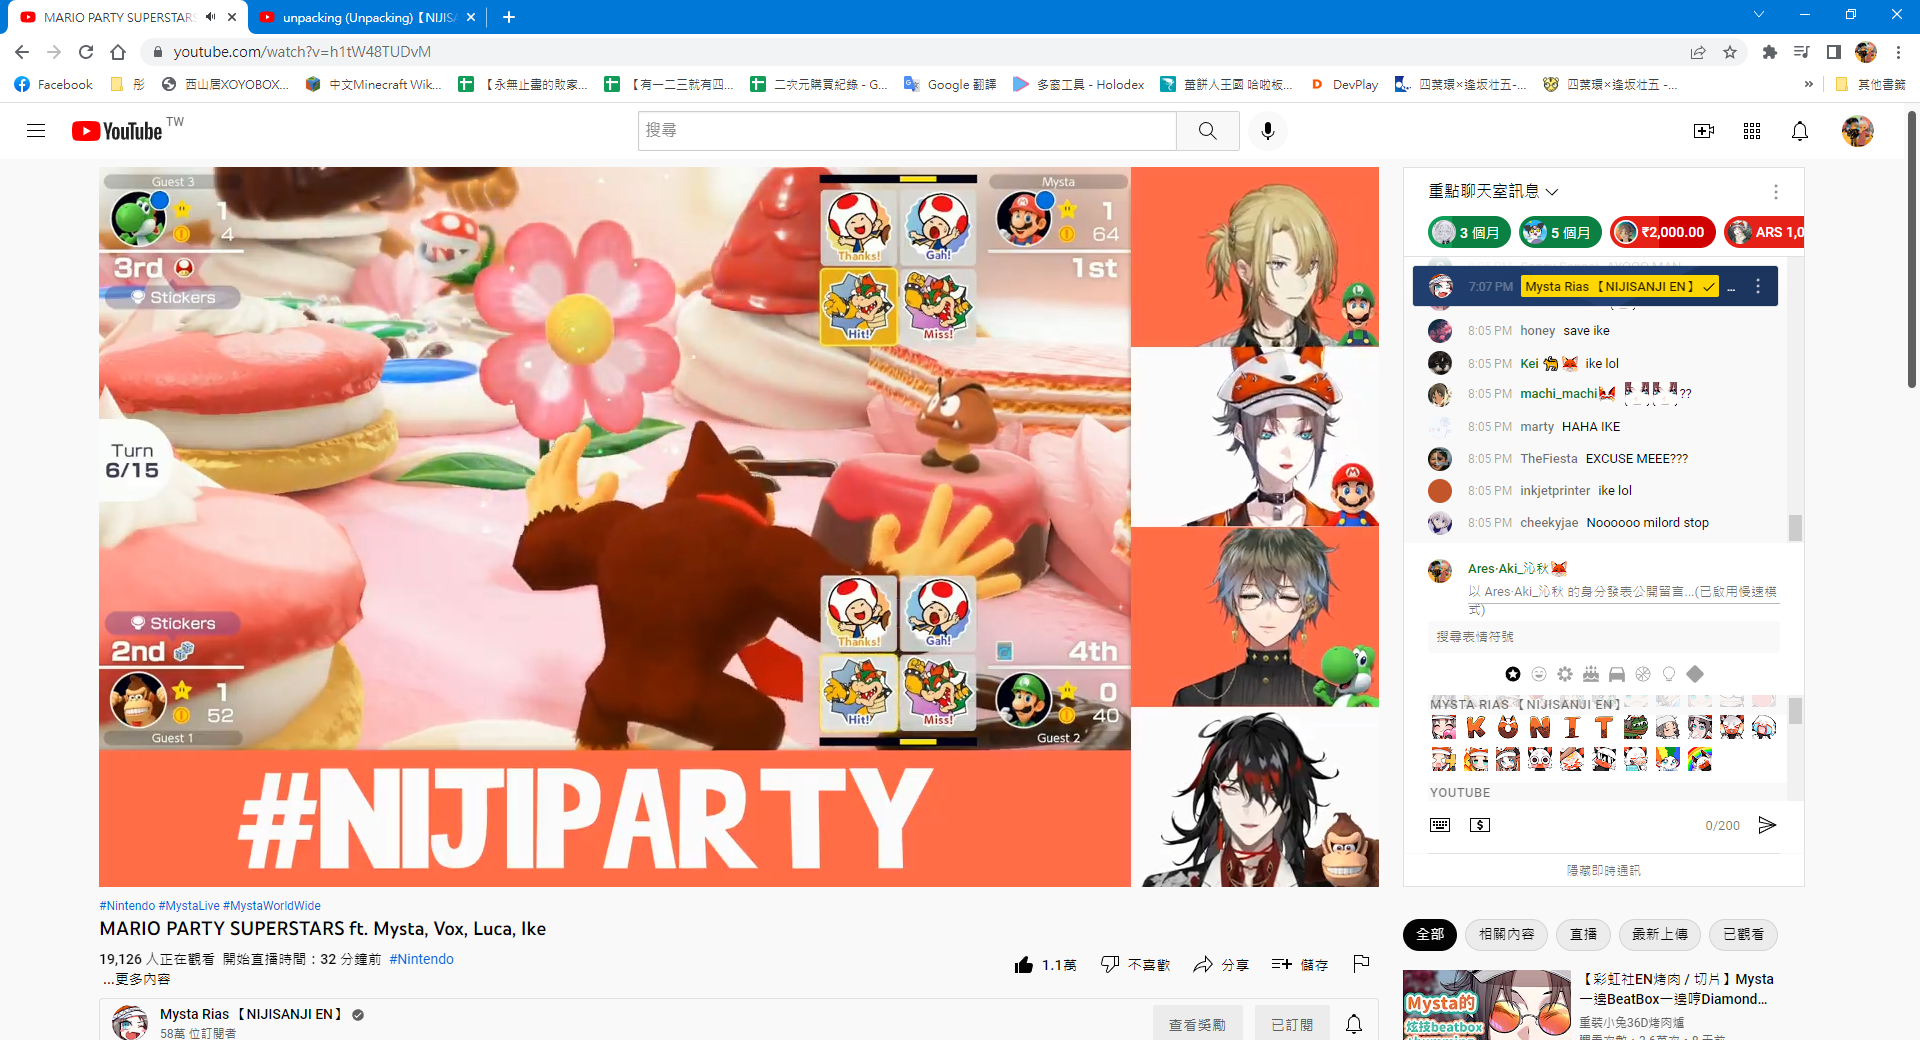
Task: Expand the 重點聊天室訊息 chat mode dropdown
Action: (1493, 191)
